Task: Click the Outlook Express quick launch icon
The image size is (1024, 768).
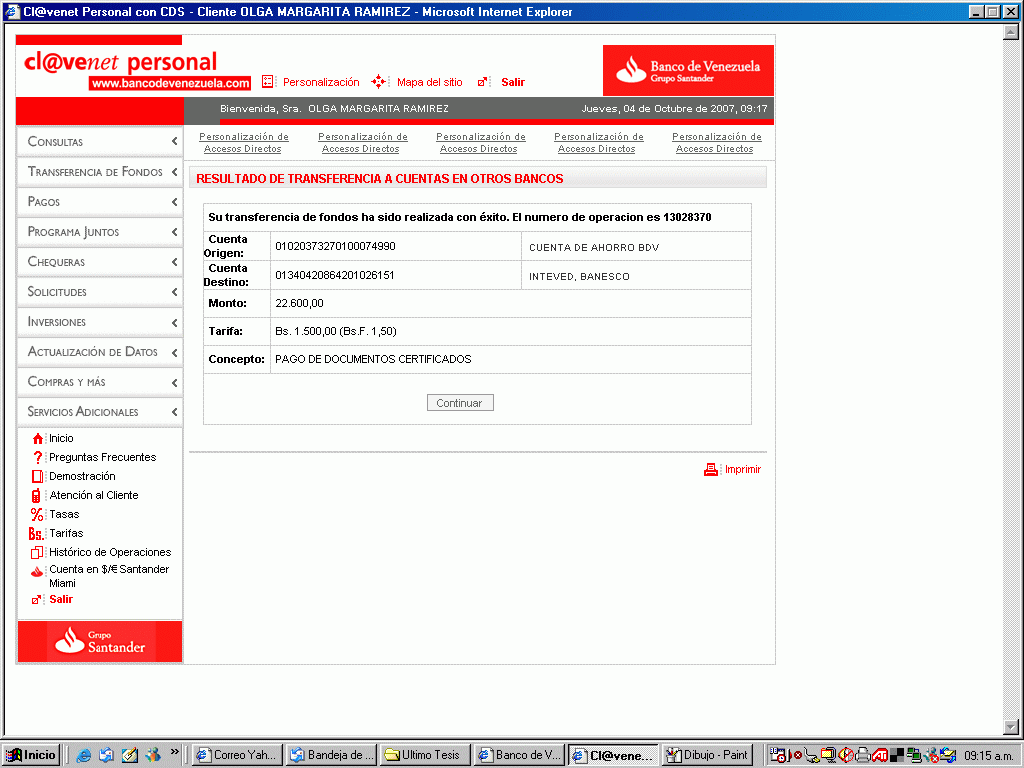Action: pyautogui.click(x=106, y=755)
